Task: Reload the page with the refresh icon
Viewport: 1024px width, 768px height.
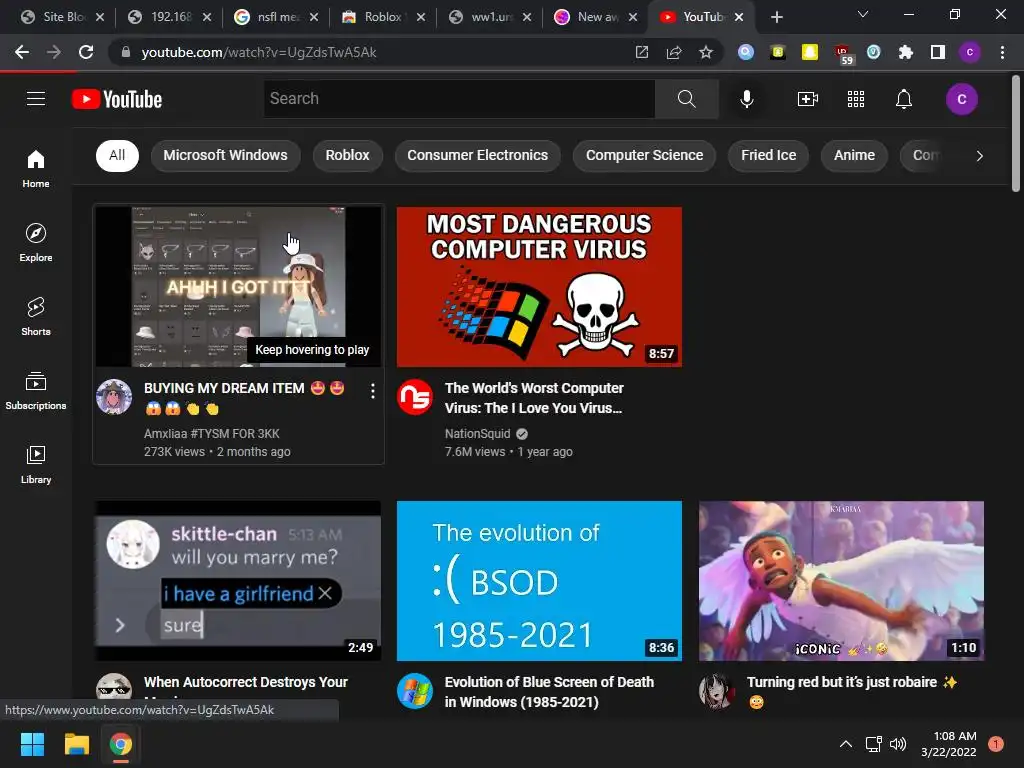Action: (86, 52)
